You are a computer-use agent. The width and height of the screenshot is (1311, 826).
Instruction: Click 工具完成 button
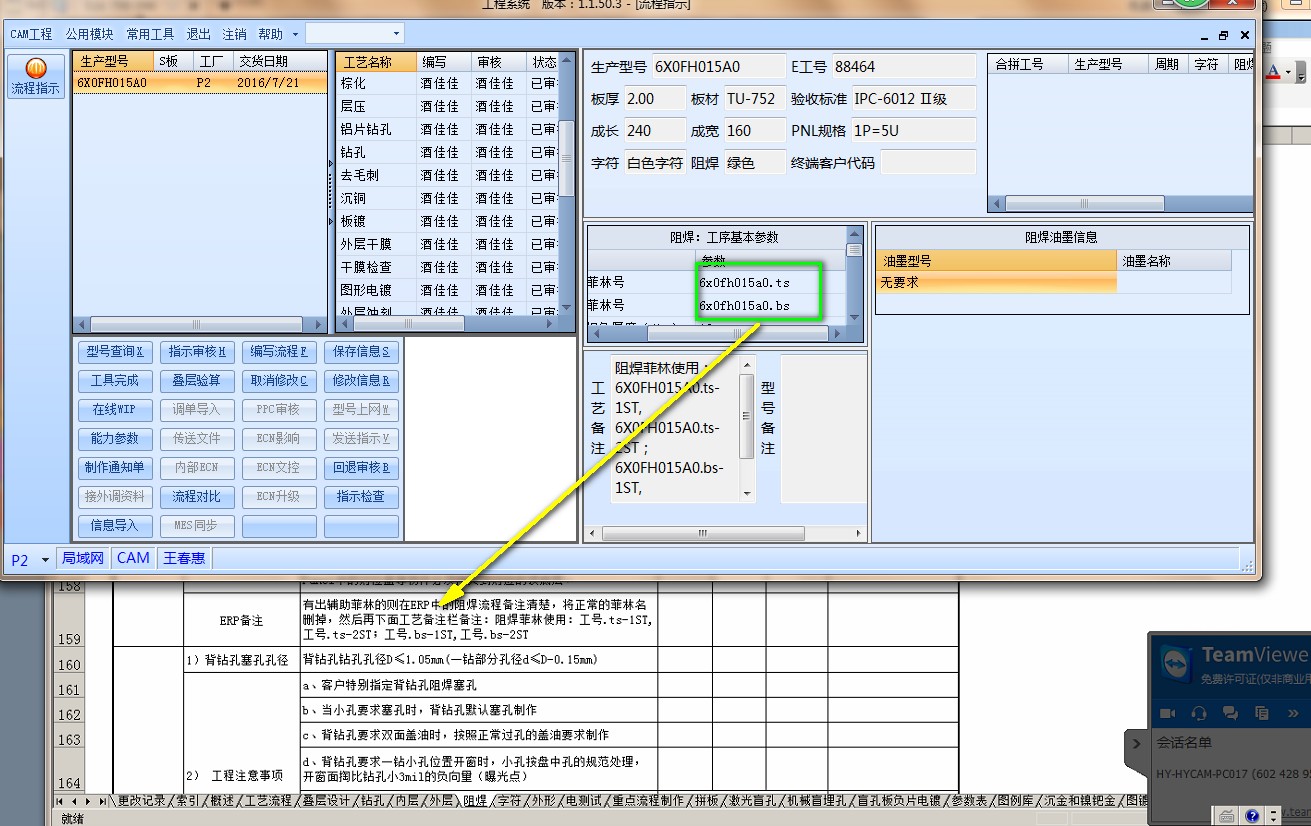click(x=115, y=381)
